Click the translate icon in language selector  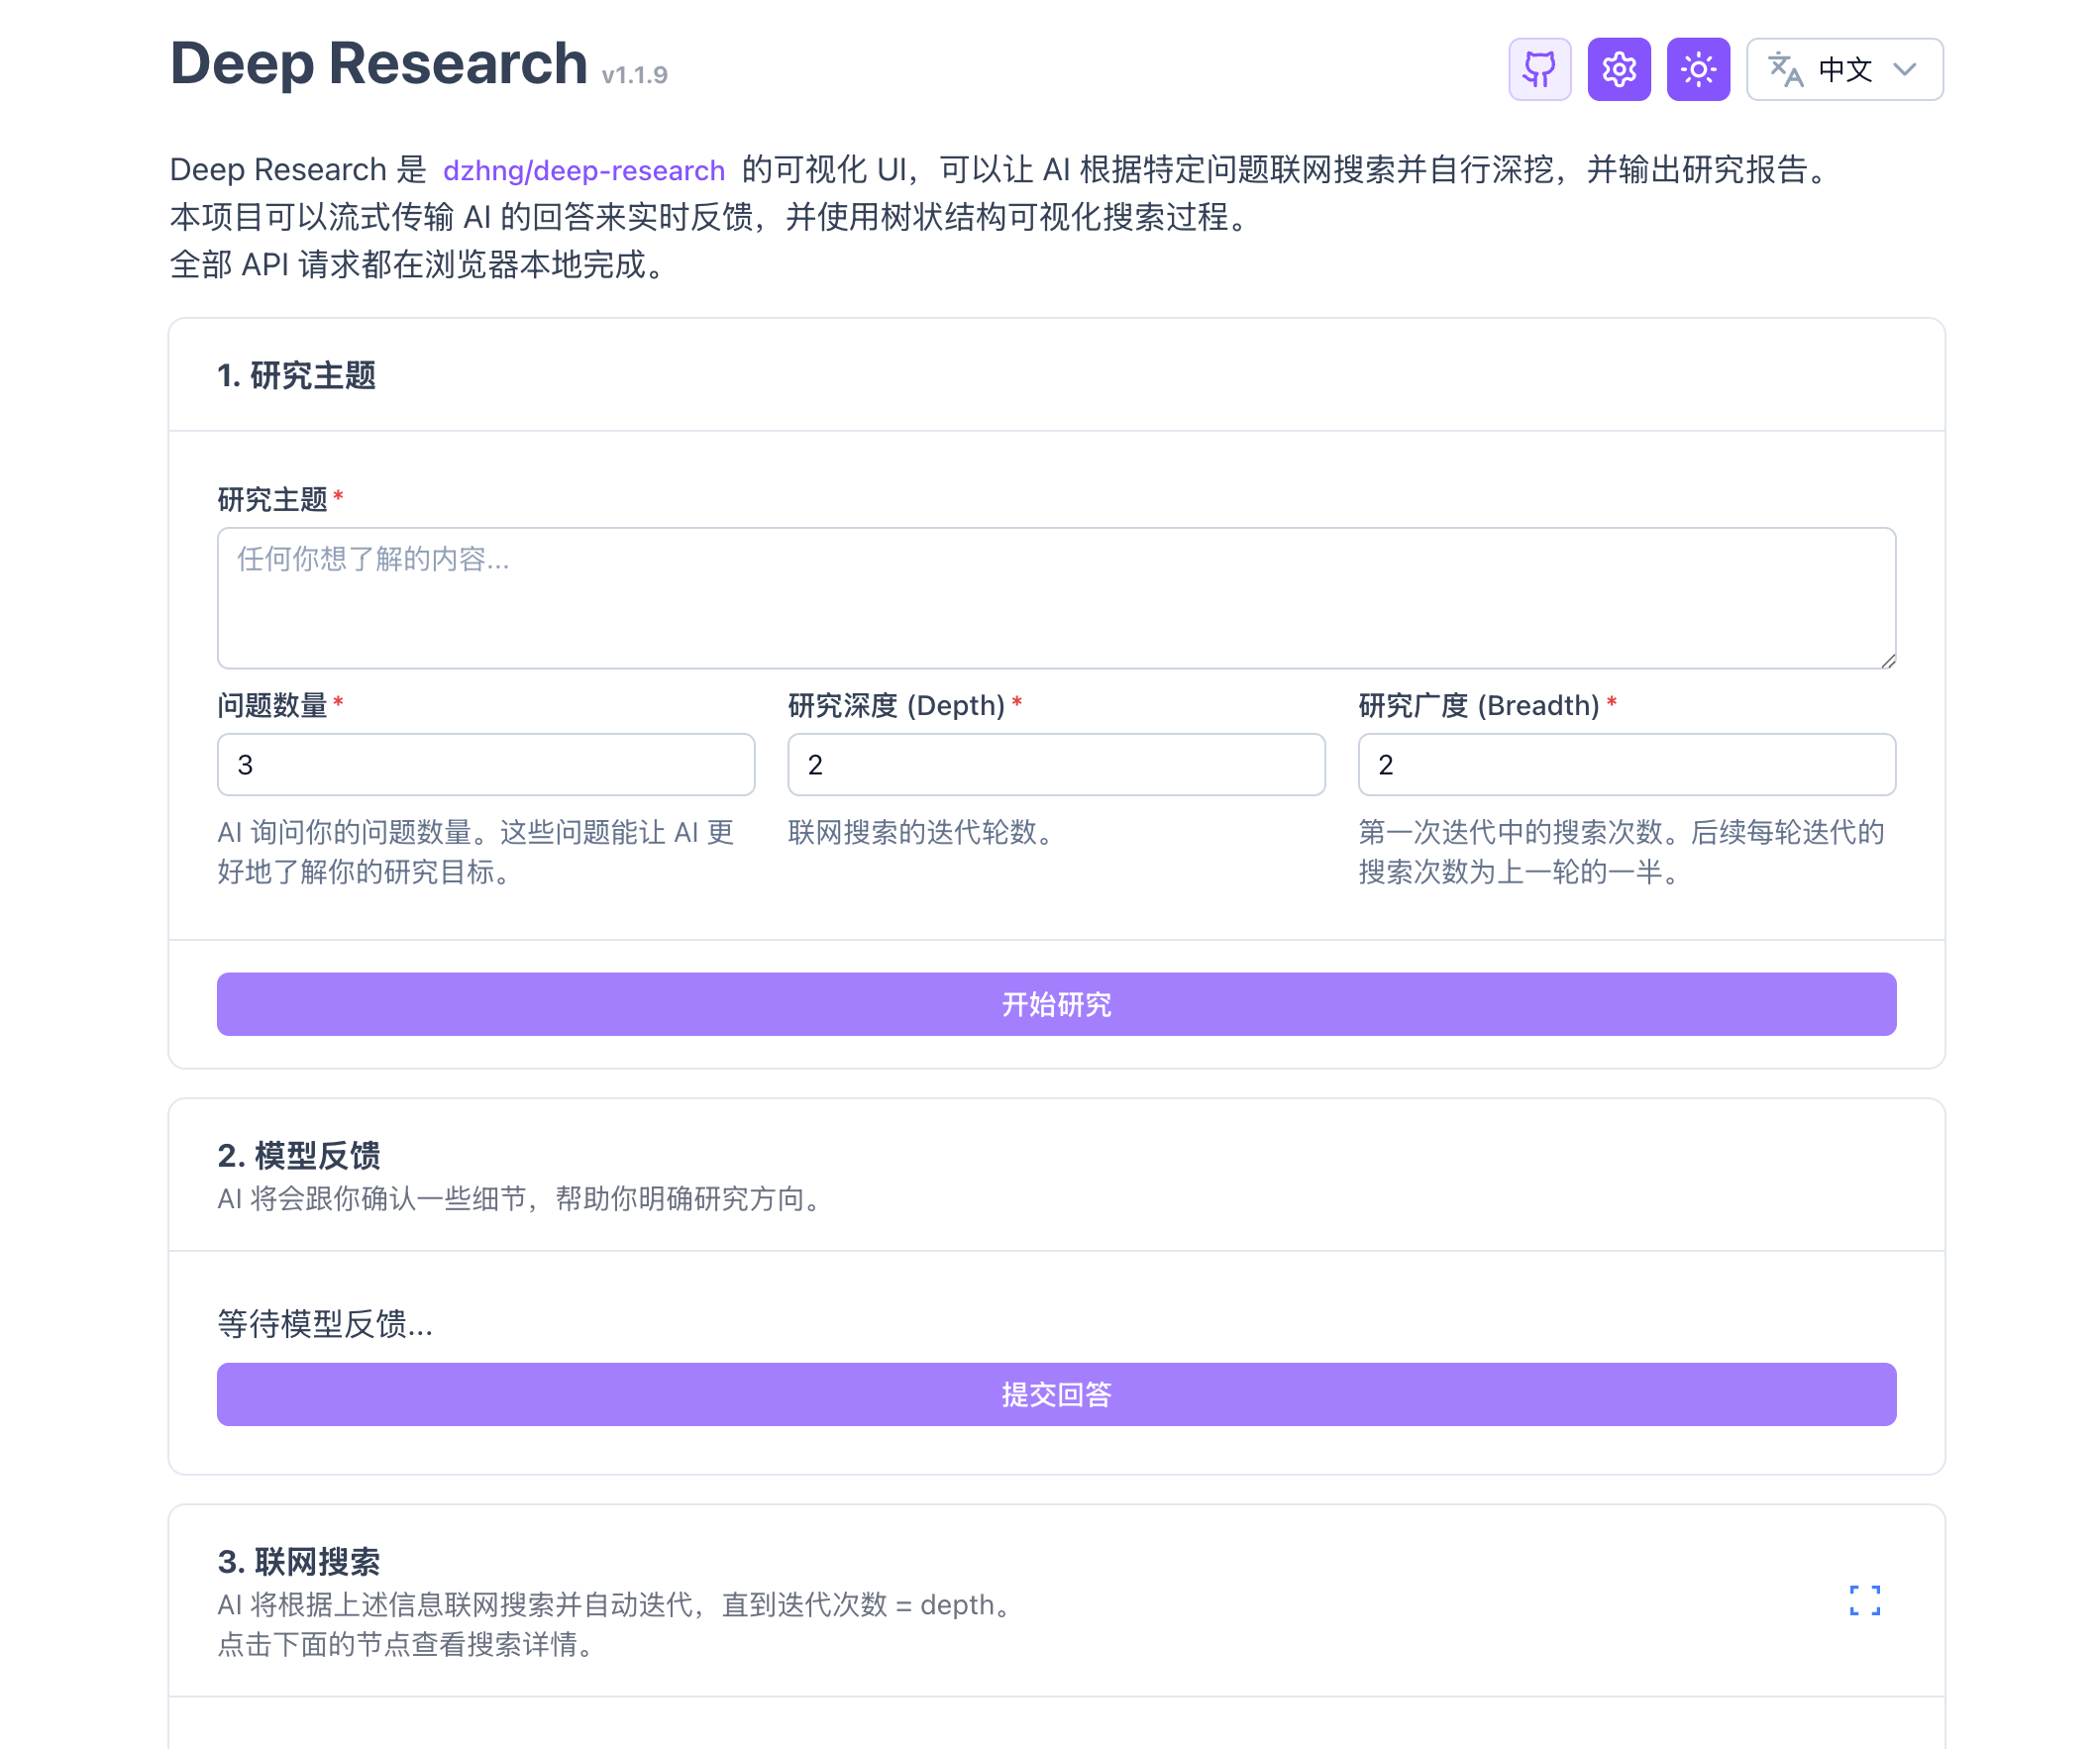tap(1785, 69)
